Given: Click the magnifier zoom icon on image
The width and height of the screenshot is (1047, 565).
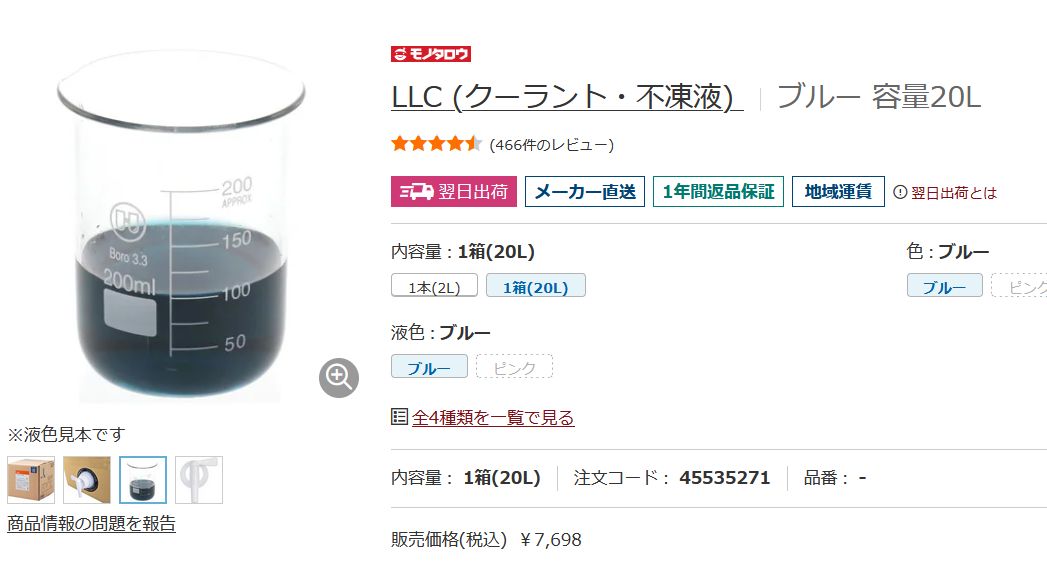Looking at the screenshot, I should tap(339, 377).
